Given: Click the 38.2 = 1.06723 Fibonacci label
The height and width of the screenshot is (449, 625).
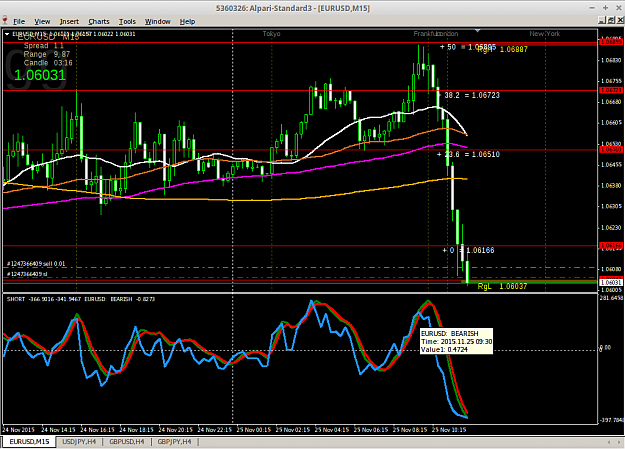Looking at the screenshot, I should point(470,95).
